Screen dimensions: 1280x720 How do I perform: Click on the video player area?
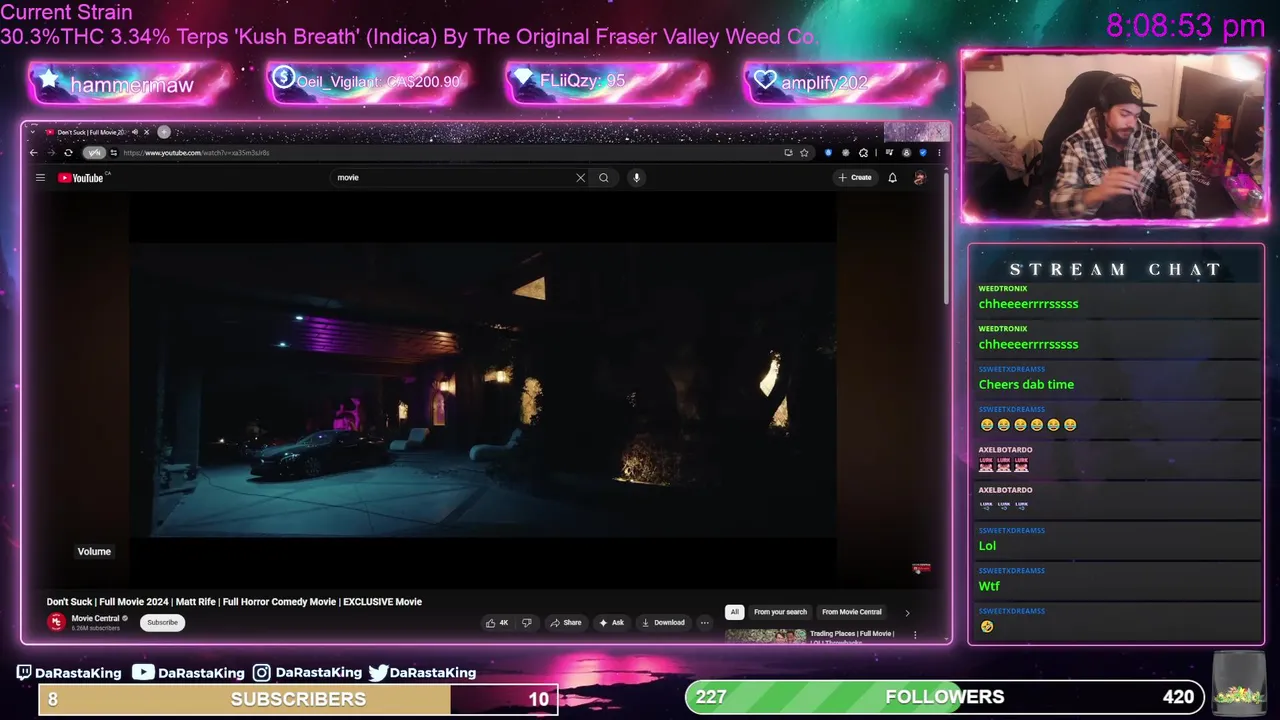point(483,390)
